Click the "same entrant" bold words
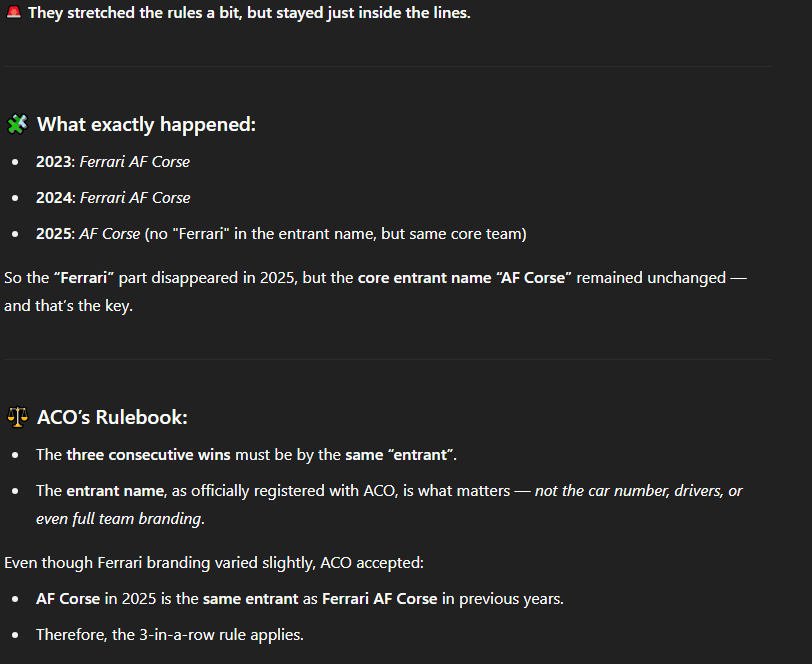 click(251, 599)
